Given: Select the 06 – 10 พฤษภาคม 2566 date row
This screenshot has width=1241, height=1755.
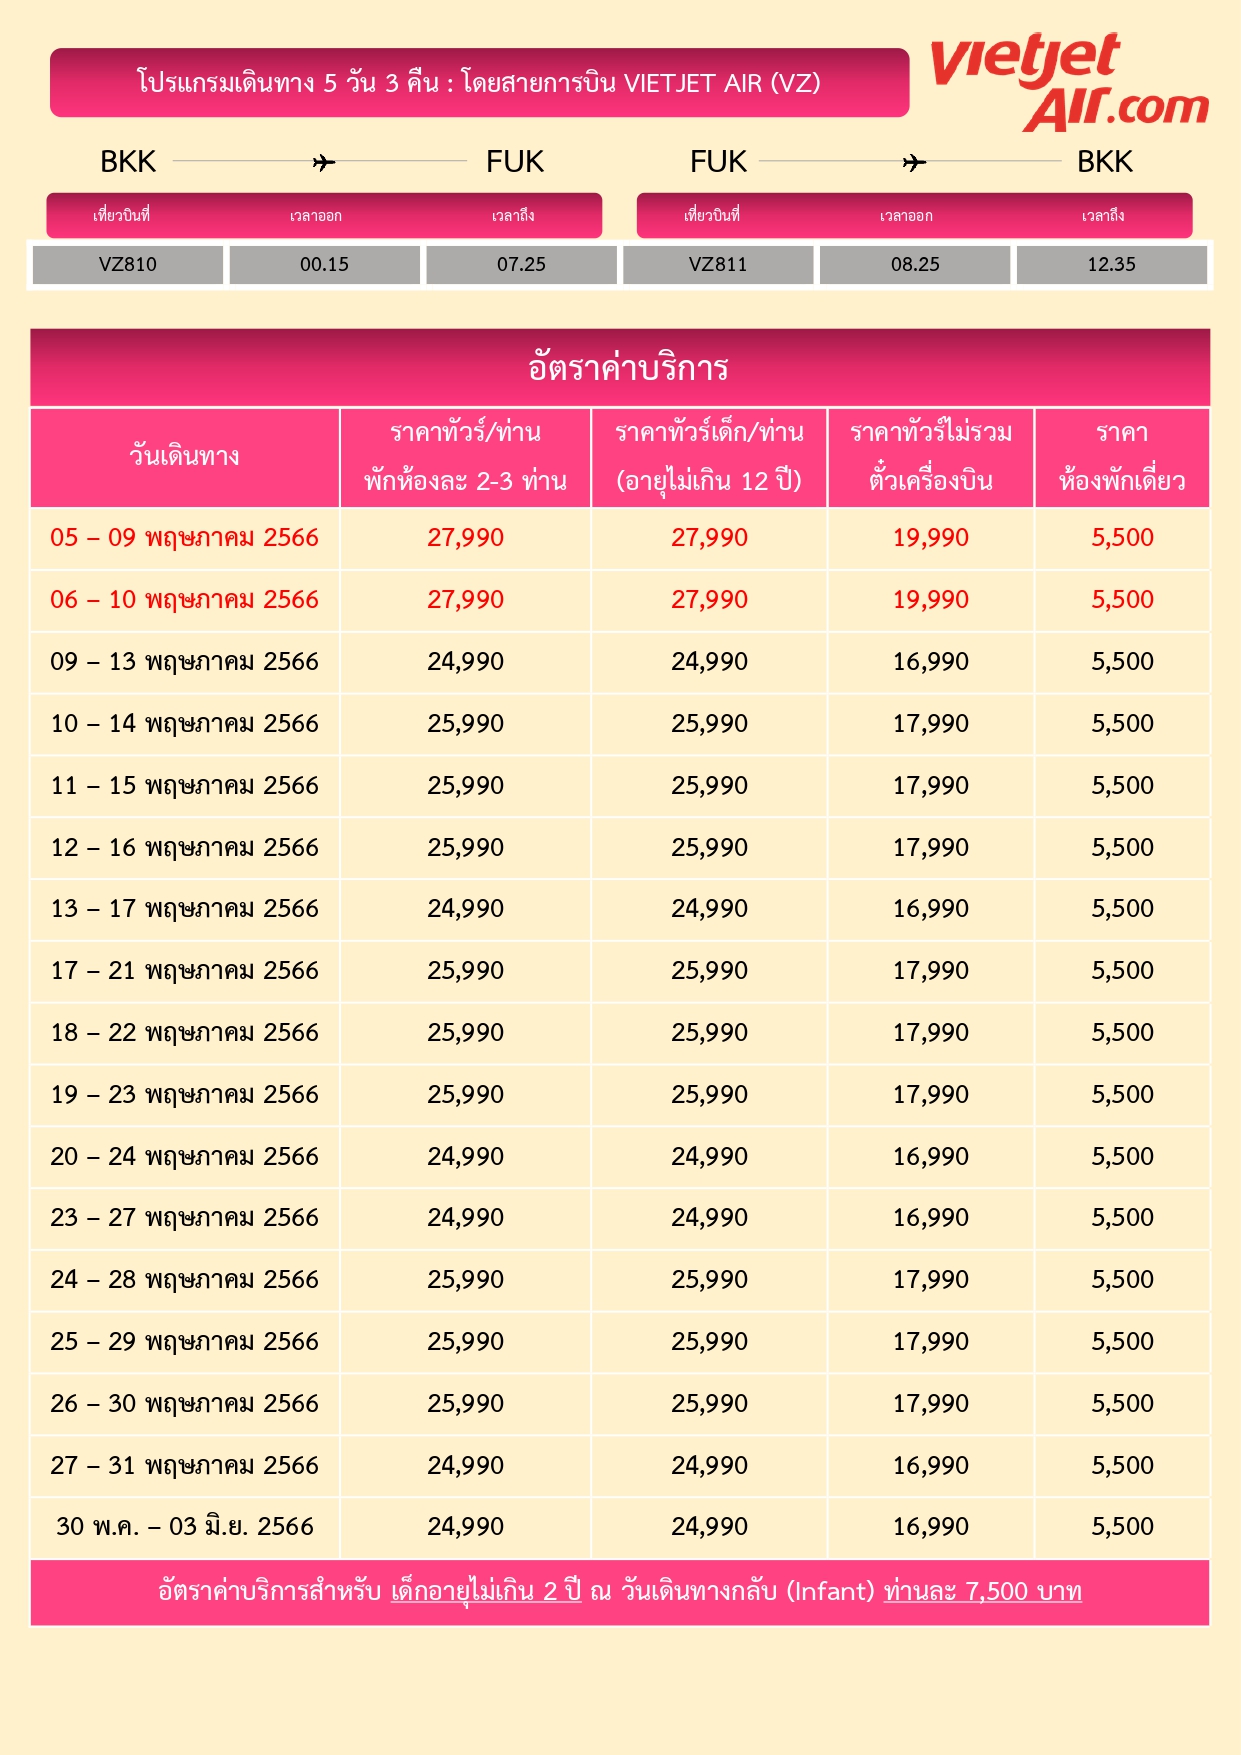Looking at the screenshot, I should pyautogui.click(x=620, y=600).
